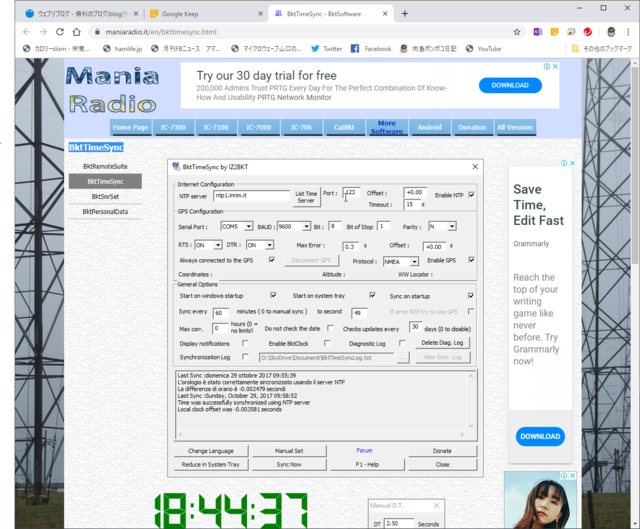Open the user profile avatar

click(x=611, y=32)
